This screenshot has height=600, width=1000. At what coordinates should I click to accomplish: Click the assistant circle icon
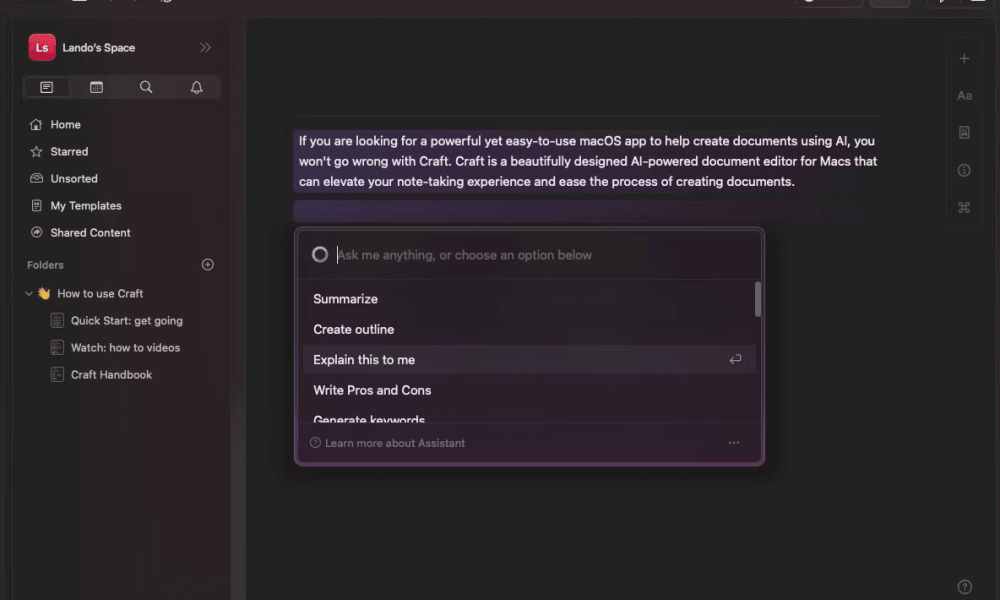click(320, 255)
